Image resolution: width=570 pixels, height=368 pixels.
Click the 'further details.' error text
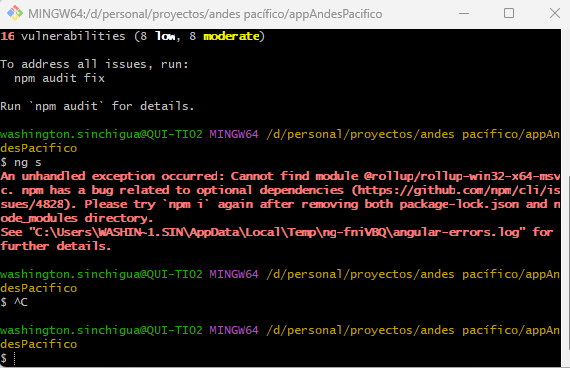(x=56, y=246)
